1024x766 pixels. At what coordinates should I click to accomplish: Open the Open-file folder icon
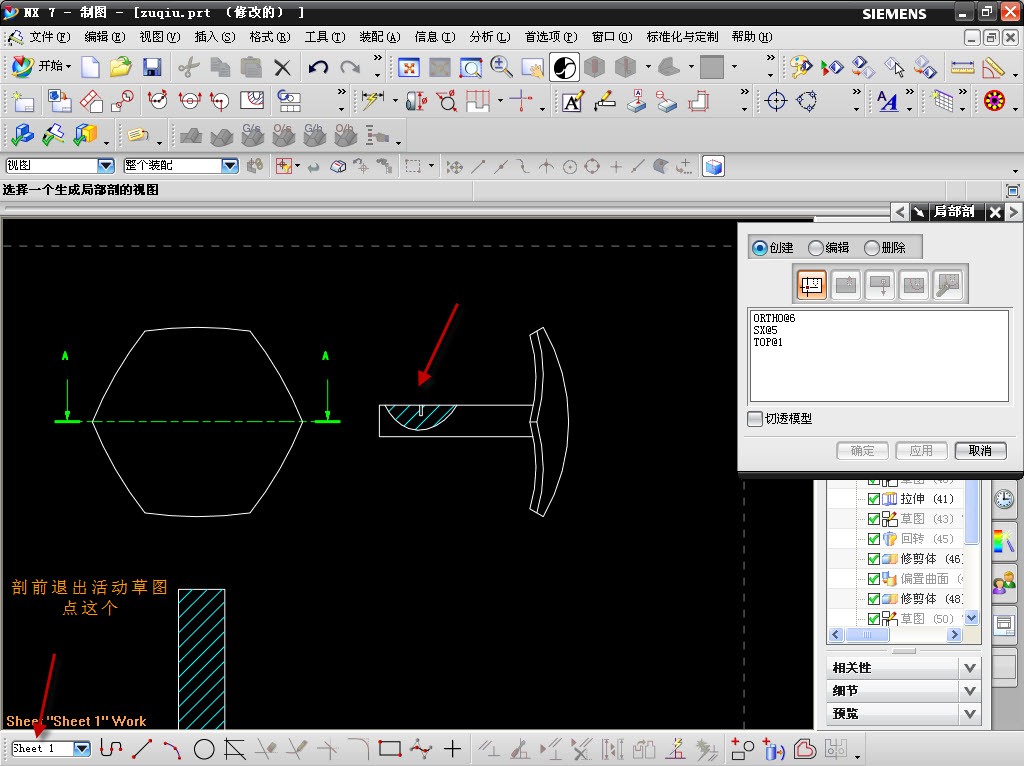pyautogui.click(x=121, y=67)
